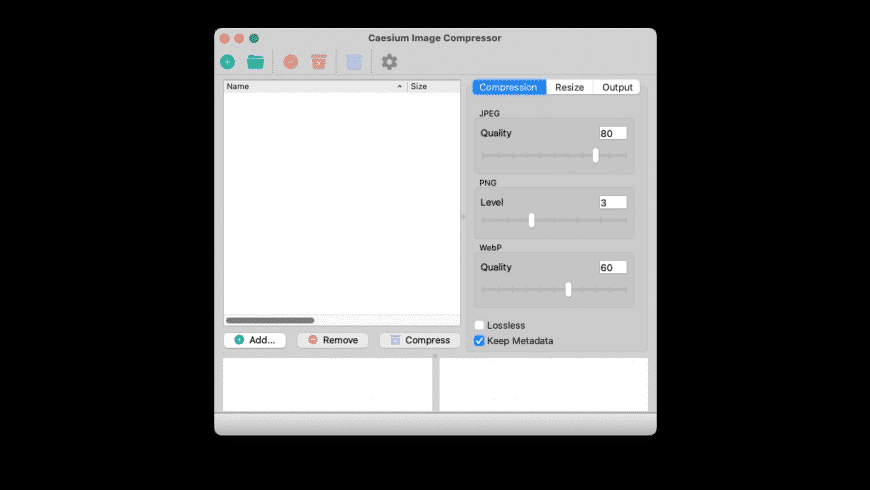The width and height of the screenshot is (870, 490).
Task: Open settings with the gear icon
Action: click(389, 62)
